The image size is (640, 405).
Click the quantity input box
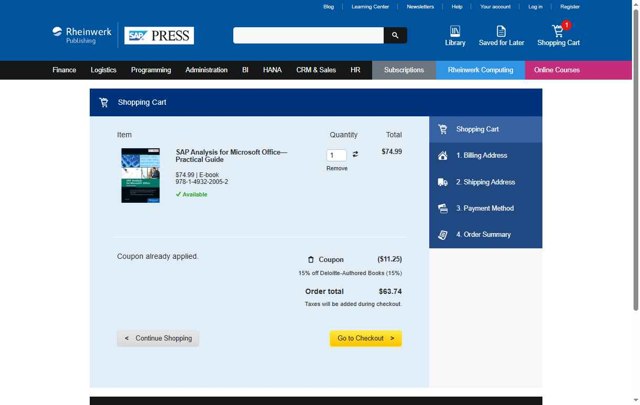coord(336,155)
